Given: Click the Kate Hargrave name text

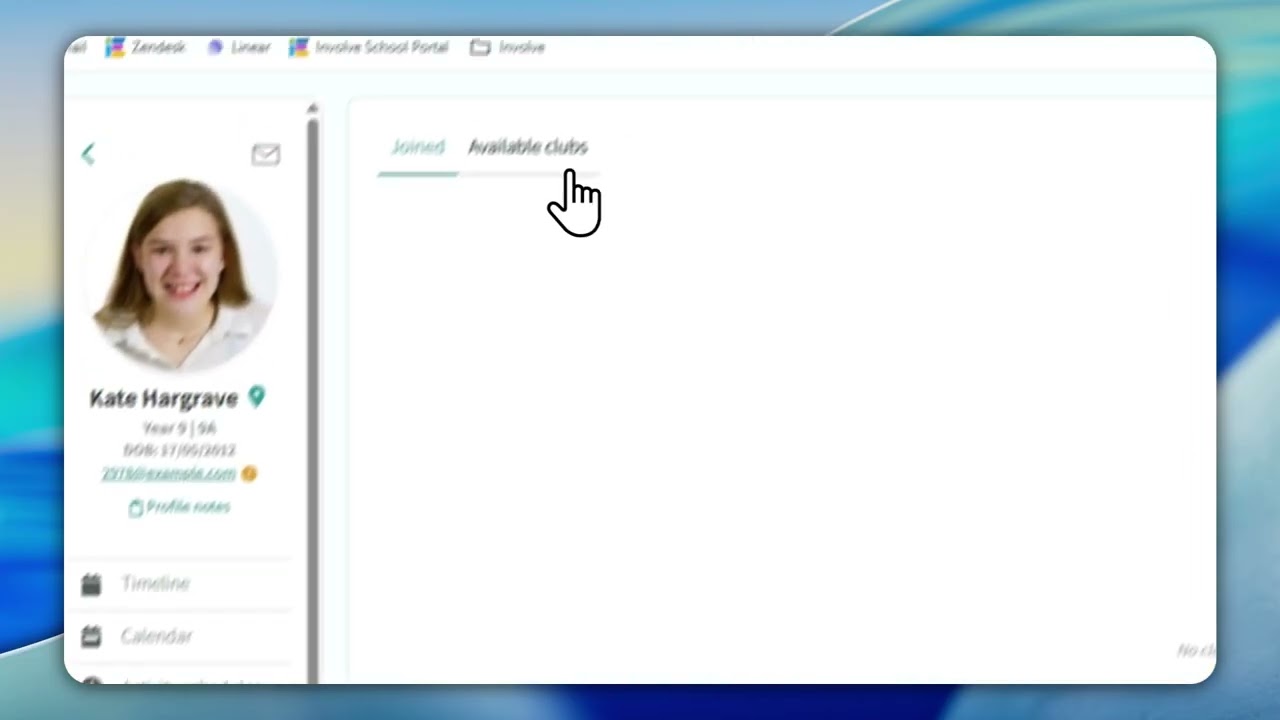Looking at the screenshot, I should tap(164, 398).
